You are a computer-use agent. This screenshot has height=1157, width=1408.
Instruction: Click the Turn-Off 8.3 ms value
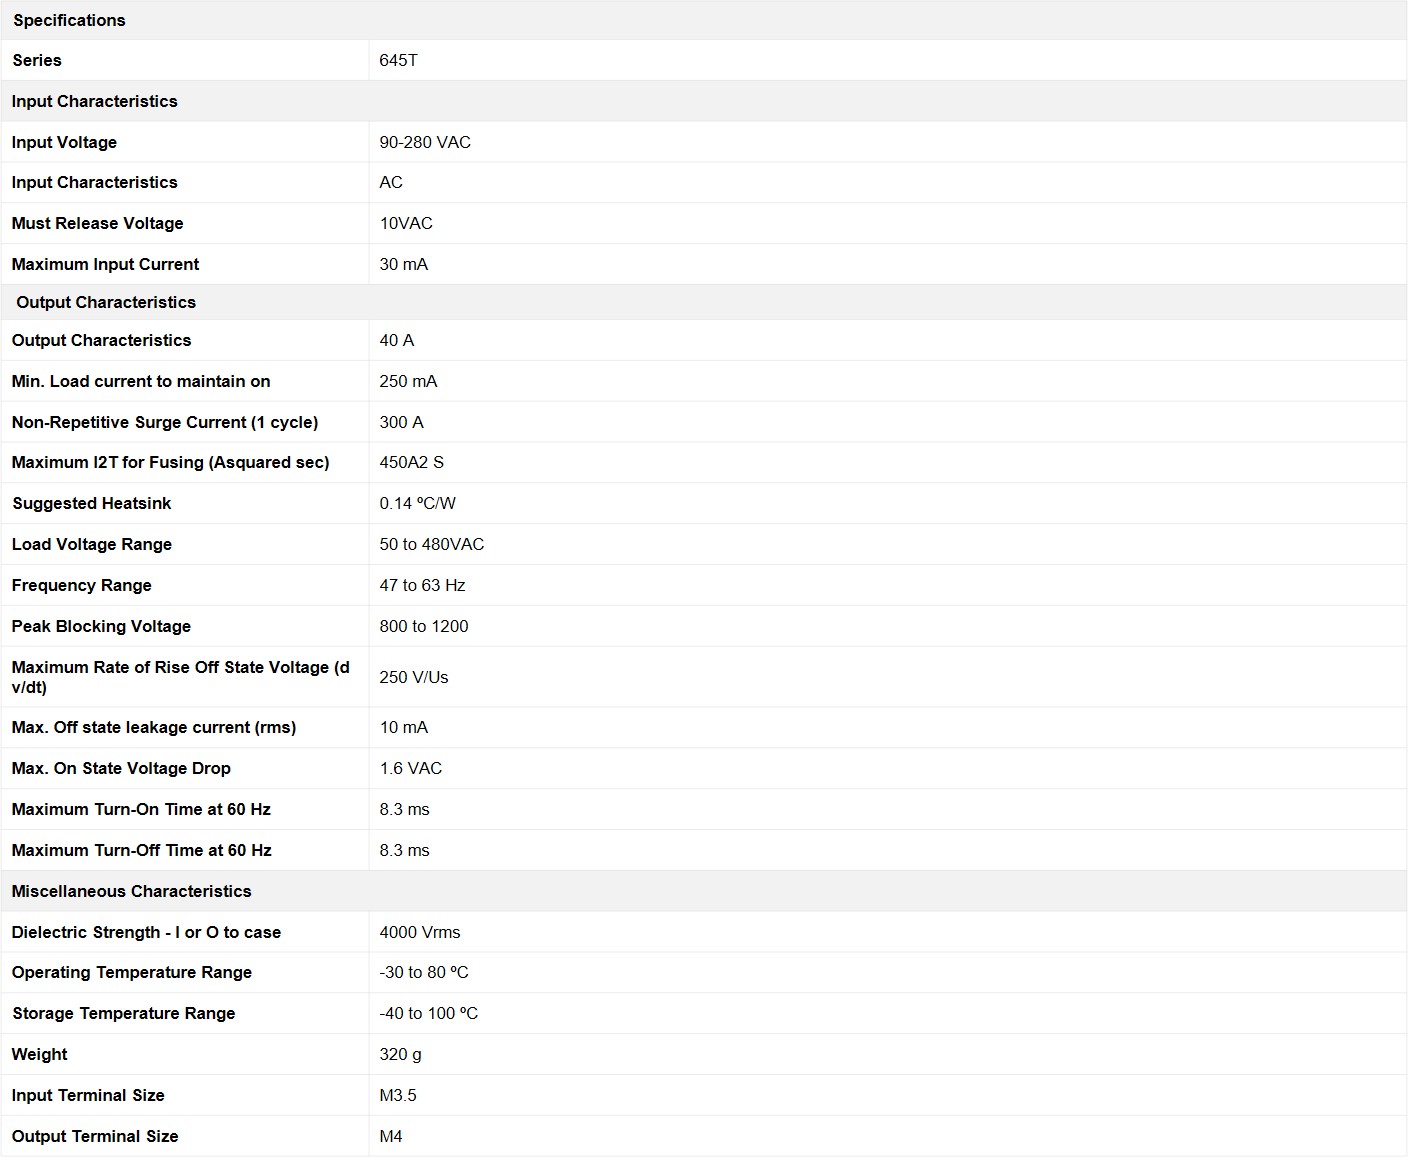click(x=404, y=850)
